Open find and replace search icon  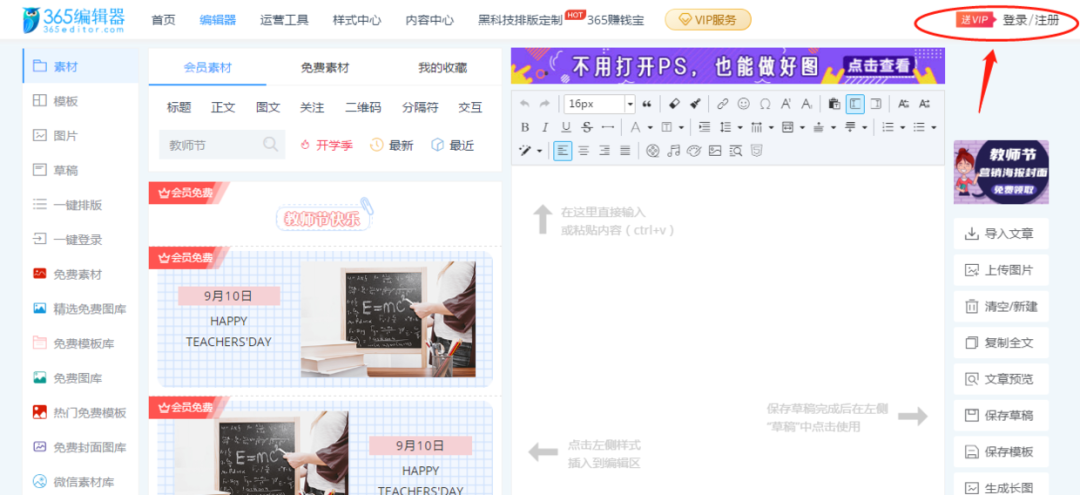click(x=736, y=150)
